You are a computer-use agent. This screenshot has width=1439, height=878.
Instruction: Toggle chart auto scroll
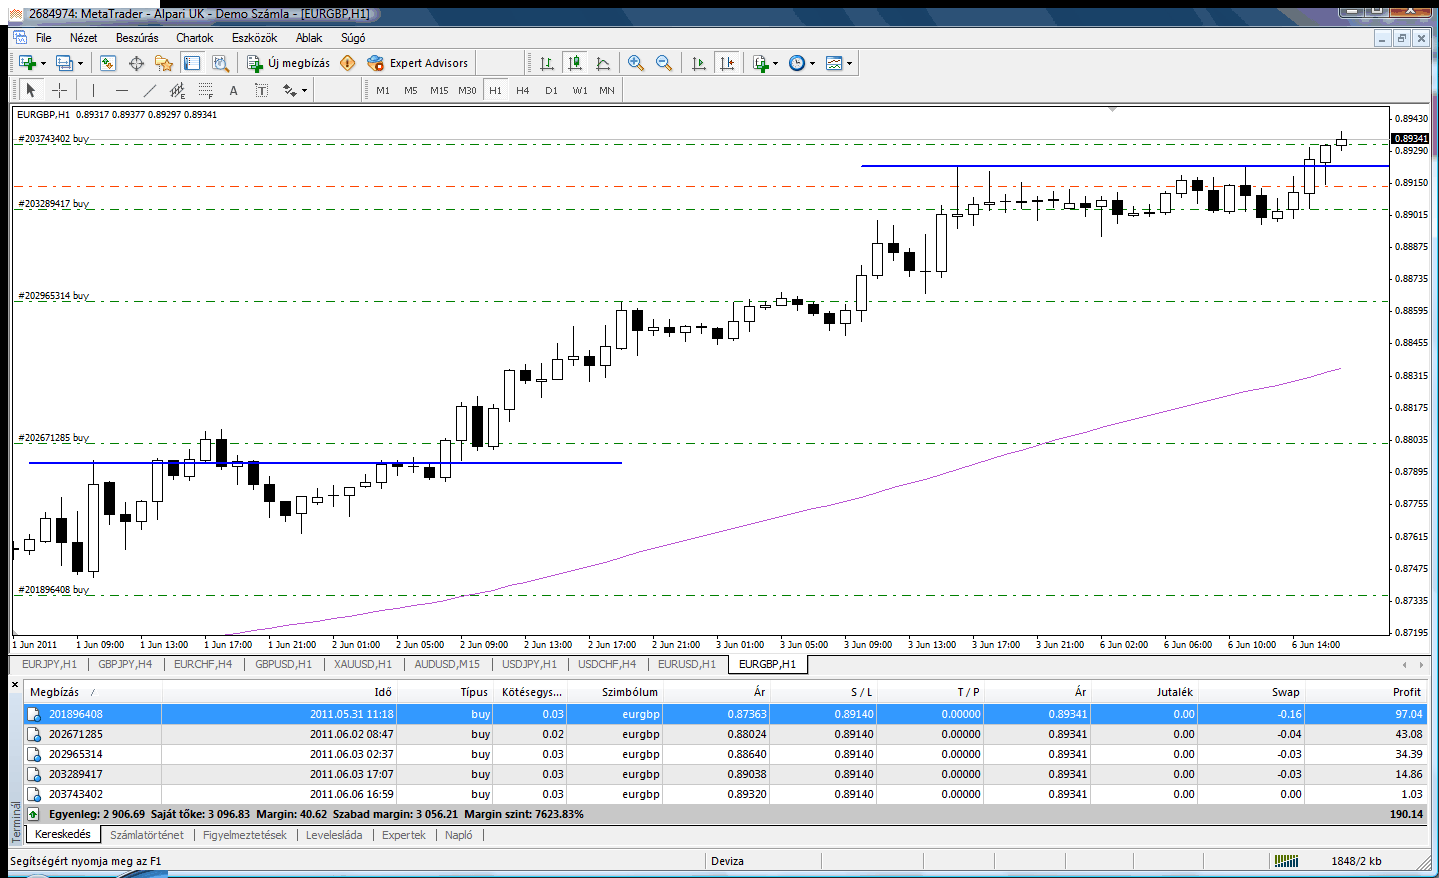pyautogui.click(x=699, y=63)
